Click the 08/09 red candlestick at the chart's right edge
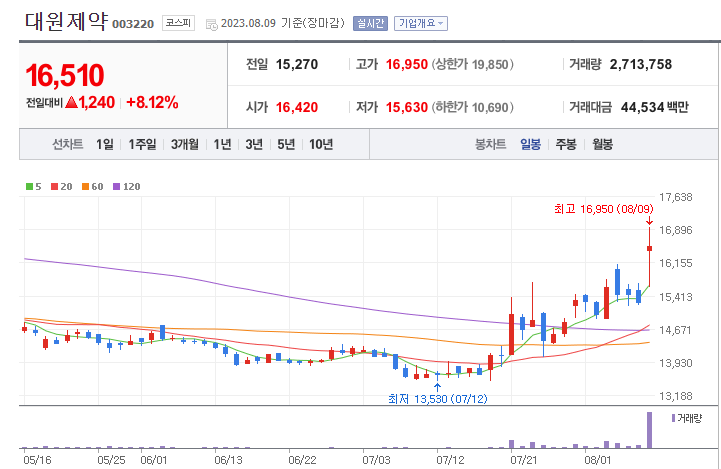721x469 pixels. coord(649,257)
